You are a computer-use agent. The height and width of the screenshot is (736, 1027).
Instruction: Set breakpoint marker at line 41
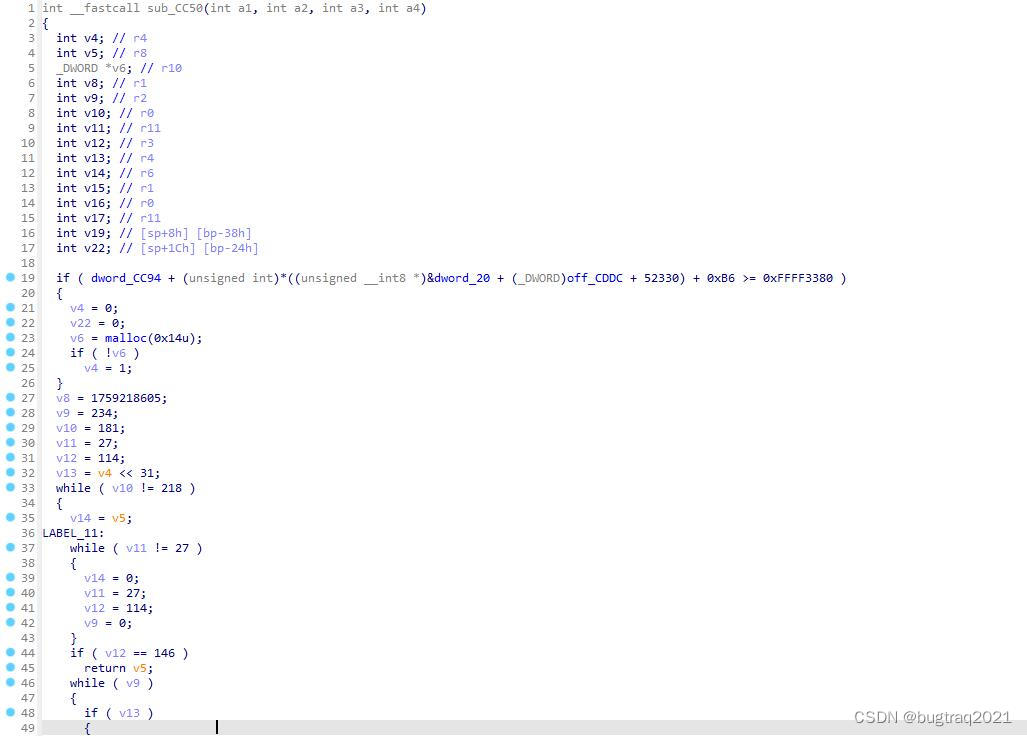coord(10,608)
